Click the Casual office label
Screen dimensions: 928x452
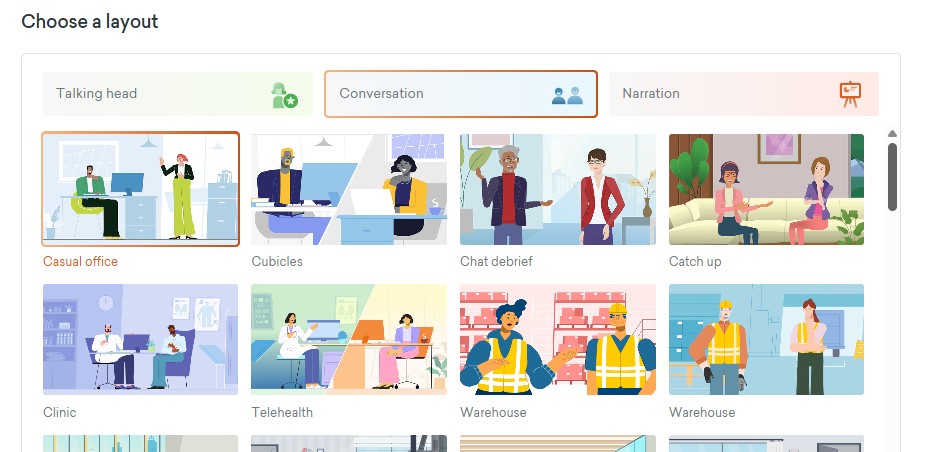80,261
